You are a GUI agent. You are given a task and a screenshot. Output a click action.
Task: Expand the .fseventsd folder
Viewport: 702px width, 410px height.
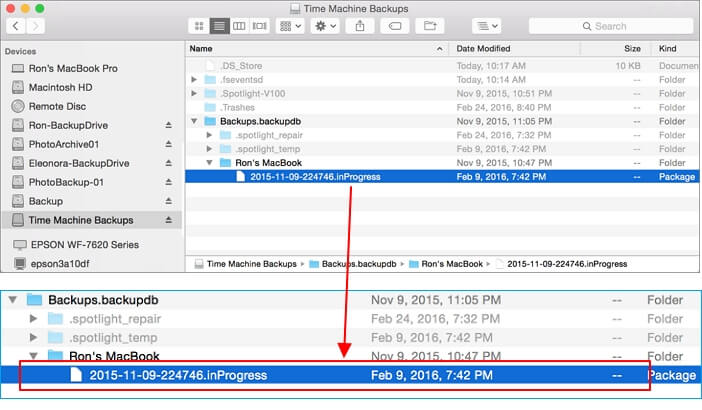click(195, 78)
